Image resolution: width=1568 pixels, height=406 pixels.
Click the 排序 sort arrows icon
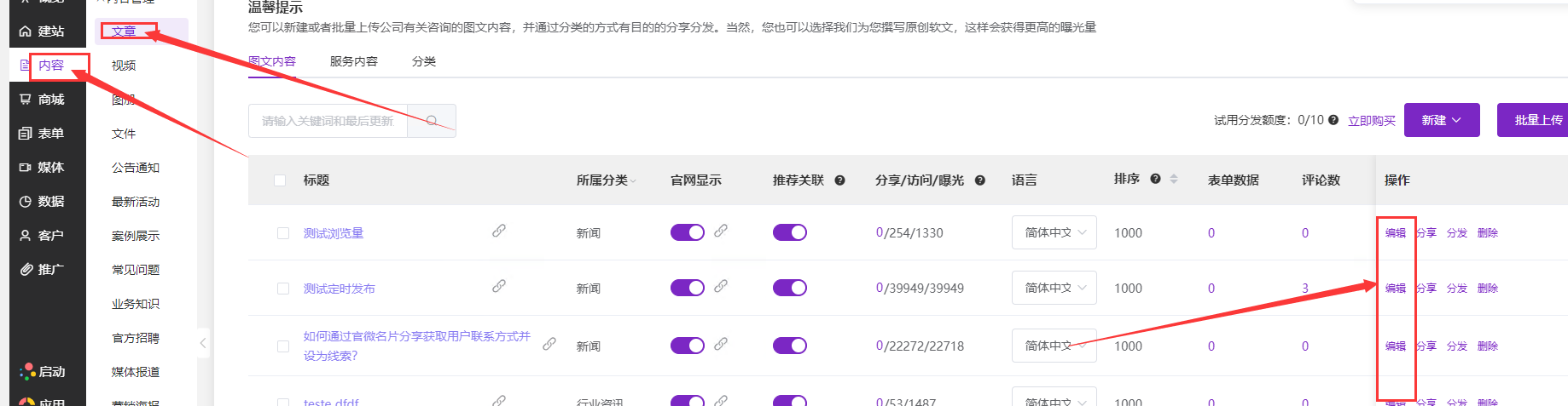[1173, 180]
